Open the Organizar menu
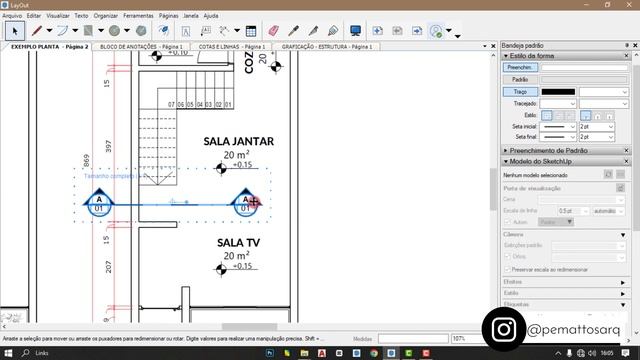This screenshot has width=640, height=360. click(x=106, y=16)
